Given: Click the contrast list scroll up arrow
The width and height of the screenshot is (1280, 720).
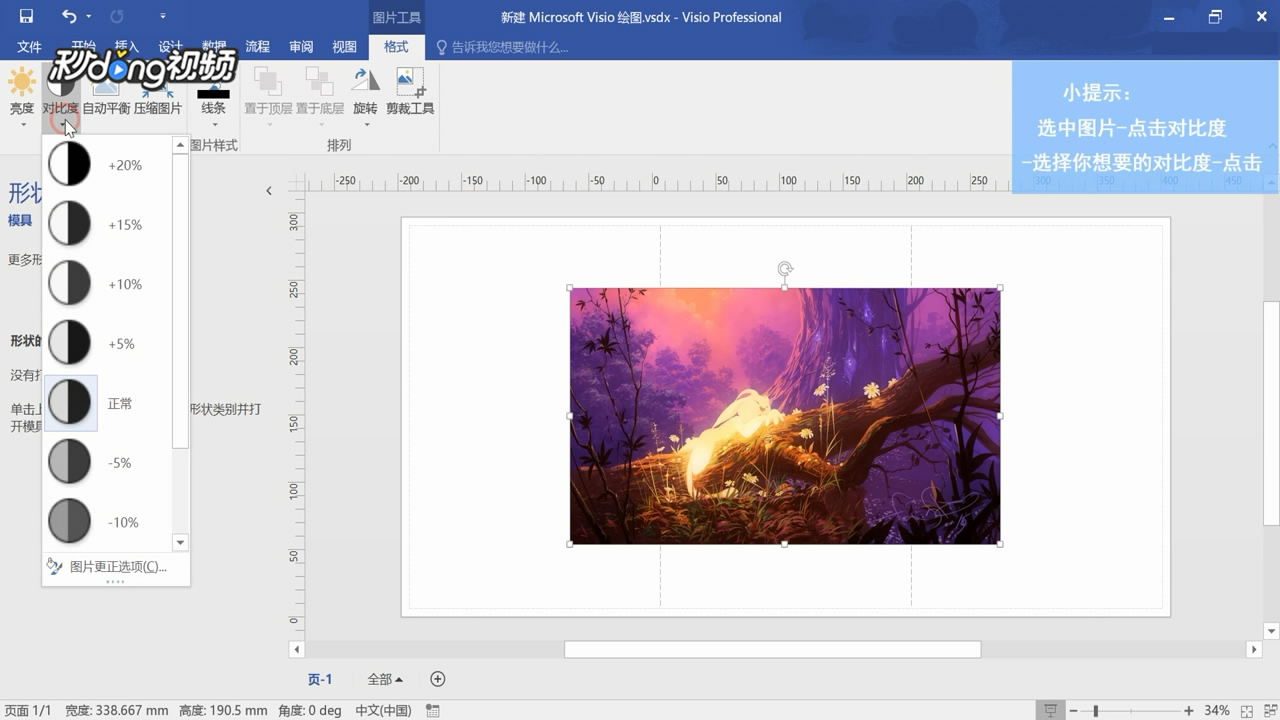Looking at the screenshot, I should pos(180,145).
